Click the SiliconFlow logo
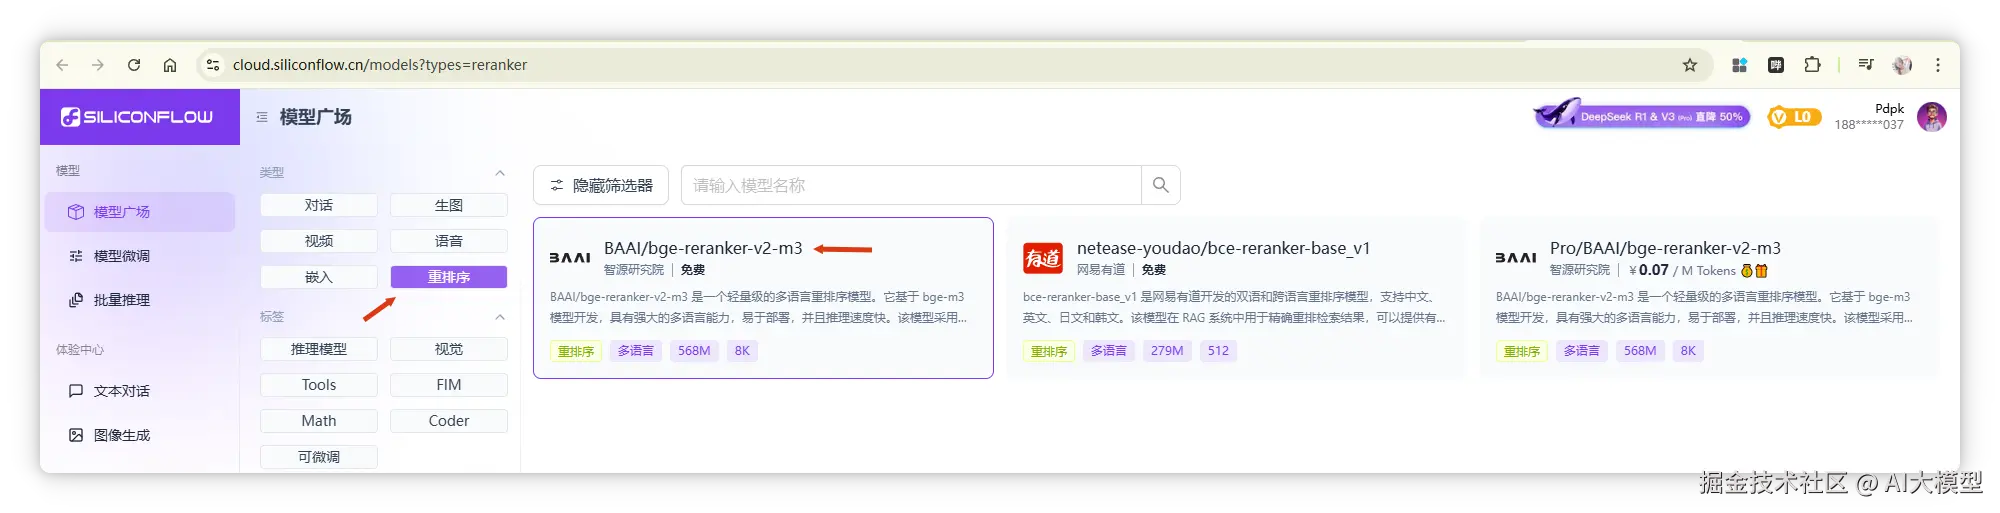This screenshot has width=2000, height=513. pyautogui.click(x=137, y=117)
